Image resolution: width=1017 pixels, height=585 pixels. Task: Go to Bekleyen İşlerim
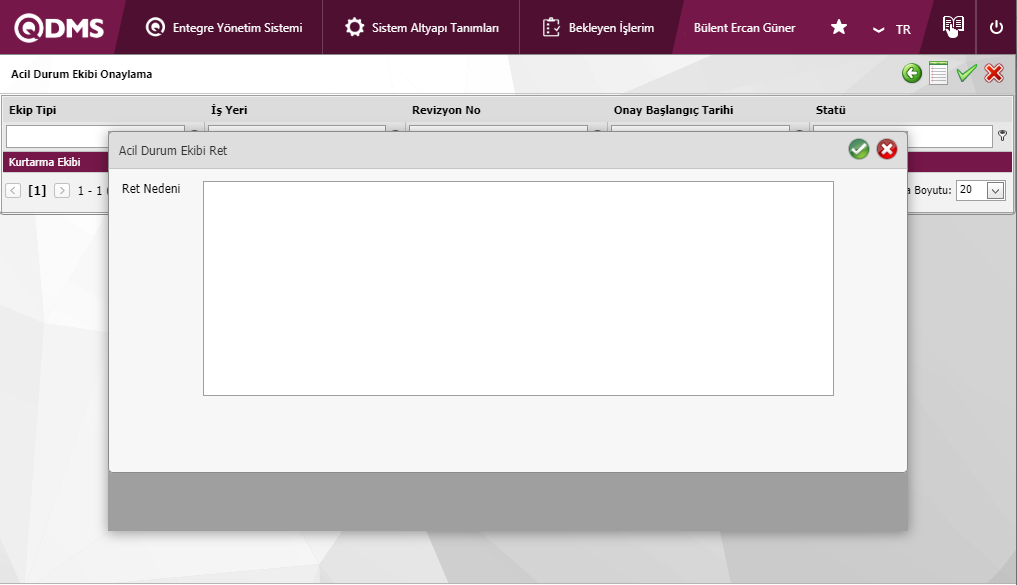[x=599, y=28]
